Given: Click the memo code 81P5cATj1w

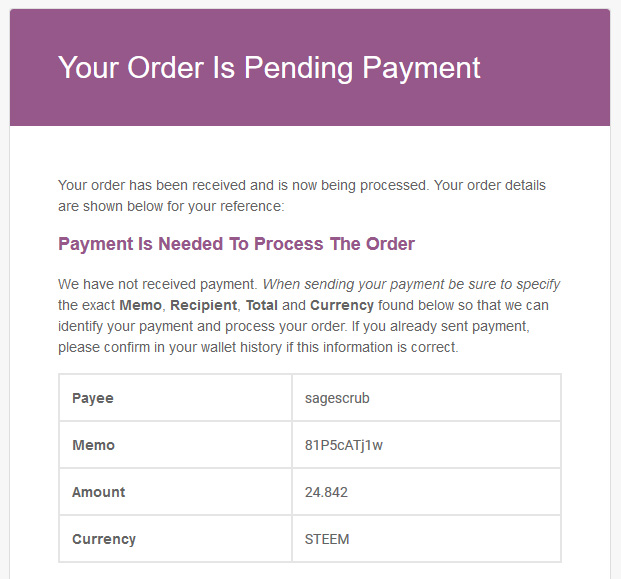Looking at the screenshot, I should (343, 445).
